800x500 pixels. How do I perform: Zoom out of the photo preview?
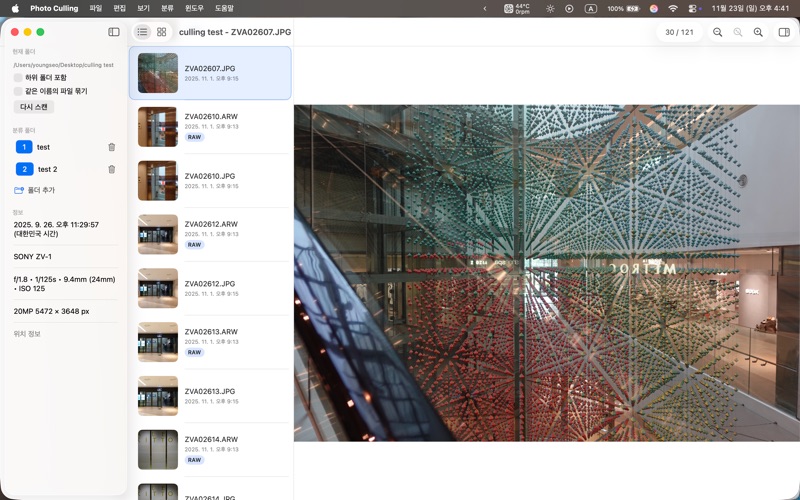(717, 32)
